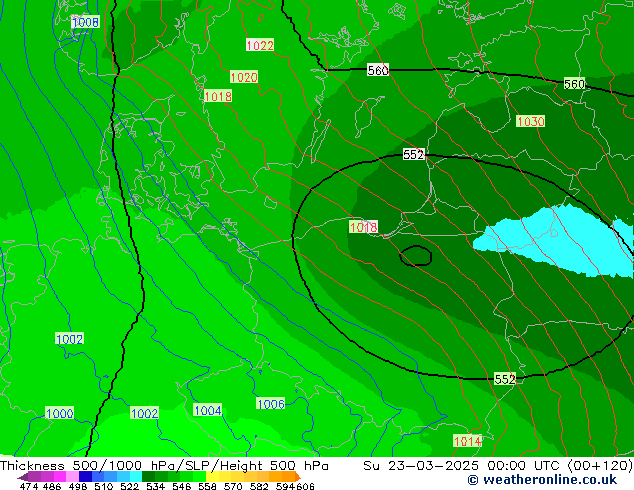Screen dimensions: 634x490
Task: Select the brightest green legend swatch
Action: click(199, 476)
